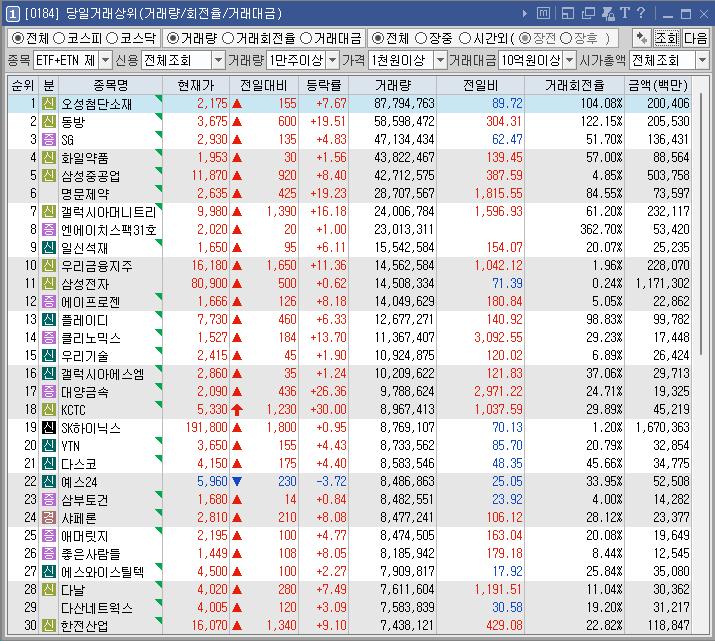Click 다산네트웍스 in the list
The width and height of the screenshot is (715, 641).
(97, 608)
